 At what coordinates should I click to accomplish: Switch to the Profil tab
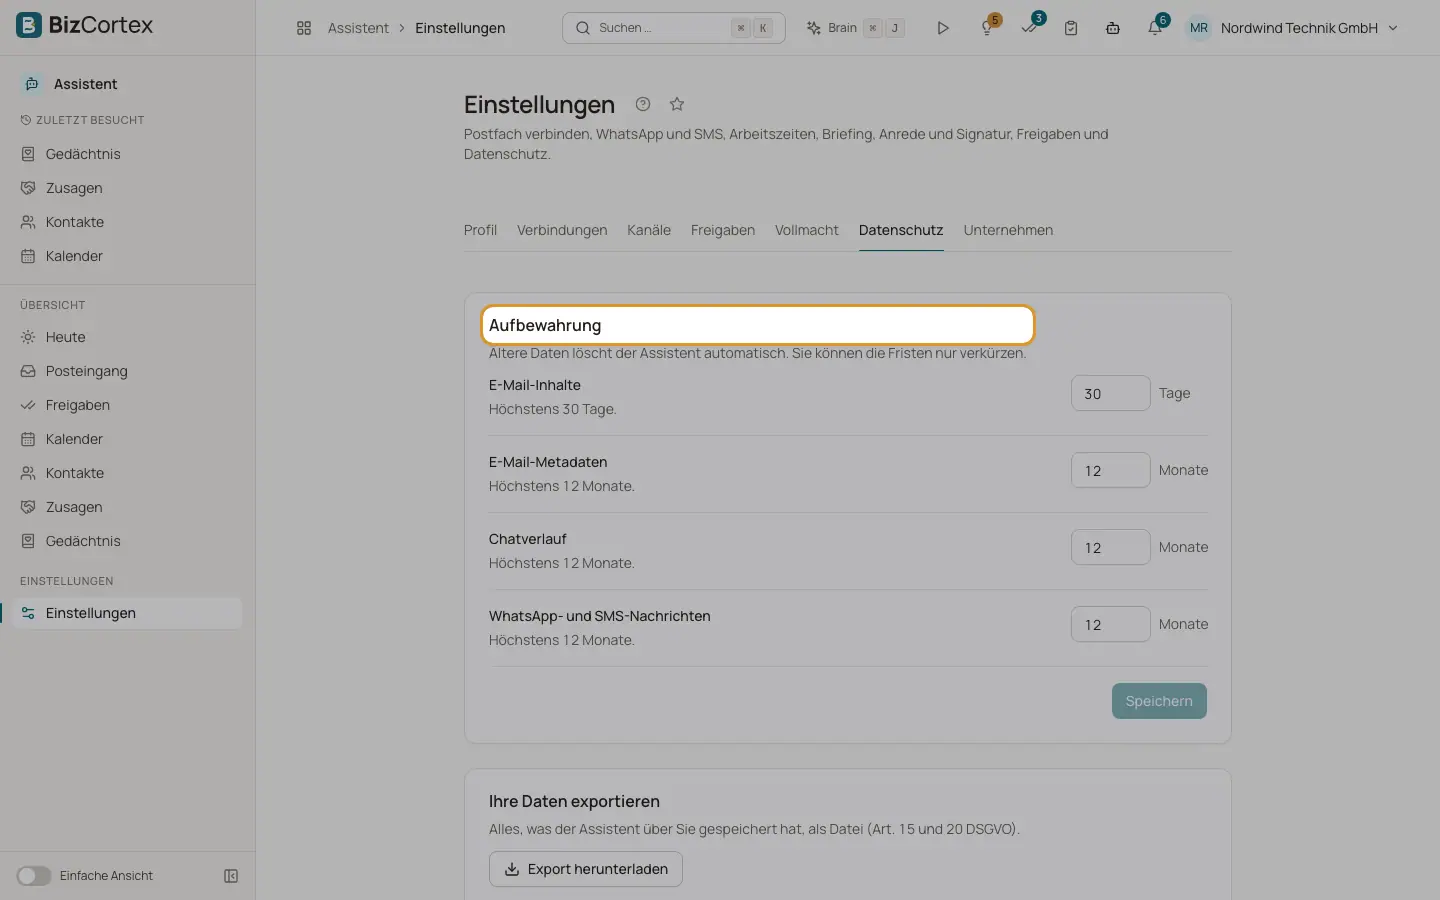[480, 230]
